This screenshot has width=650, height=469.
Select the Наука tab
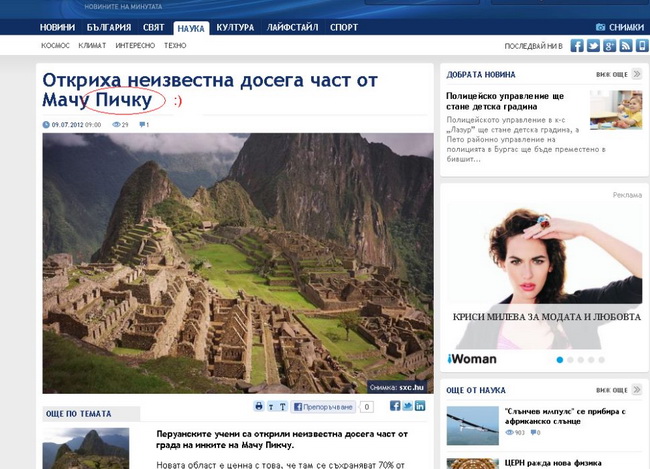(191, 28)
